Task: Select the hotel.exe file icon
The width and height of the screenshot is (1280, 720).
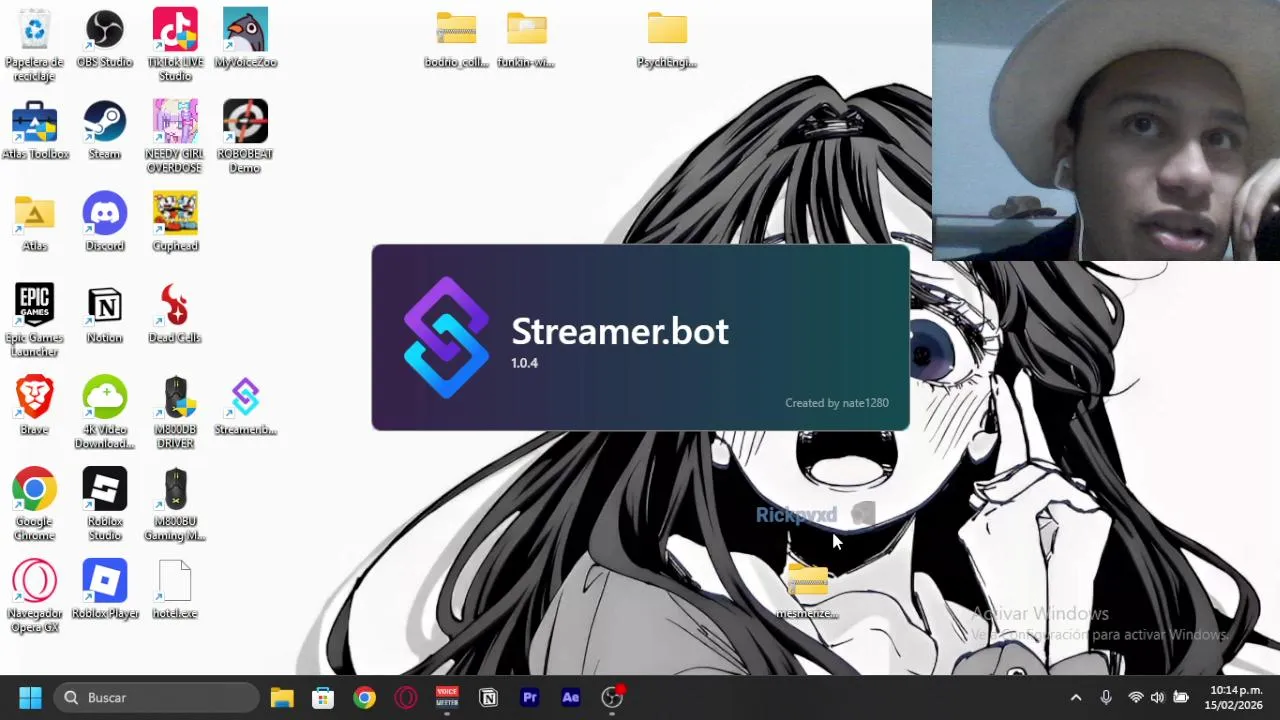Action: (x=175, y=590)
